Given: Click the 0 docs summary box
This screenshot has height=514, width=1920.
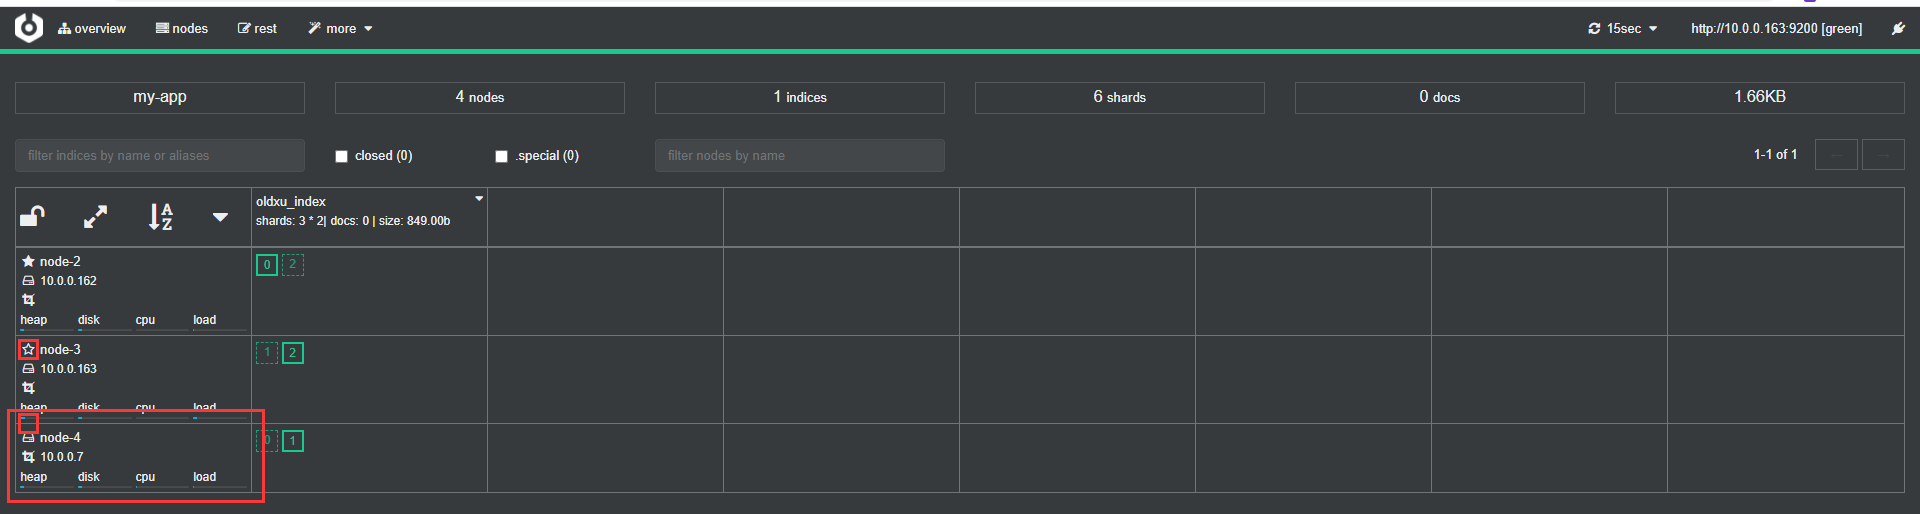Looking at the screenshot, I should (x=1440, y=97).
